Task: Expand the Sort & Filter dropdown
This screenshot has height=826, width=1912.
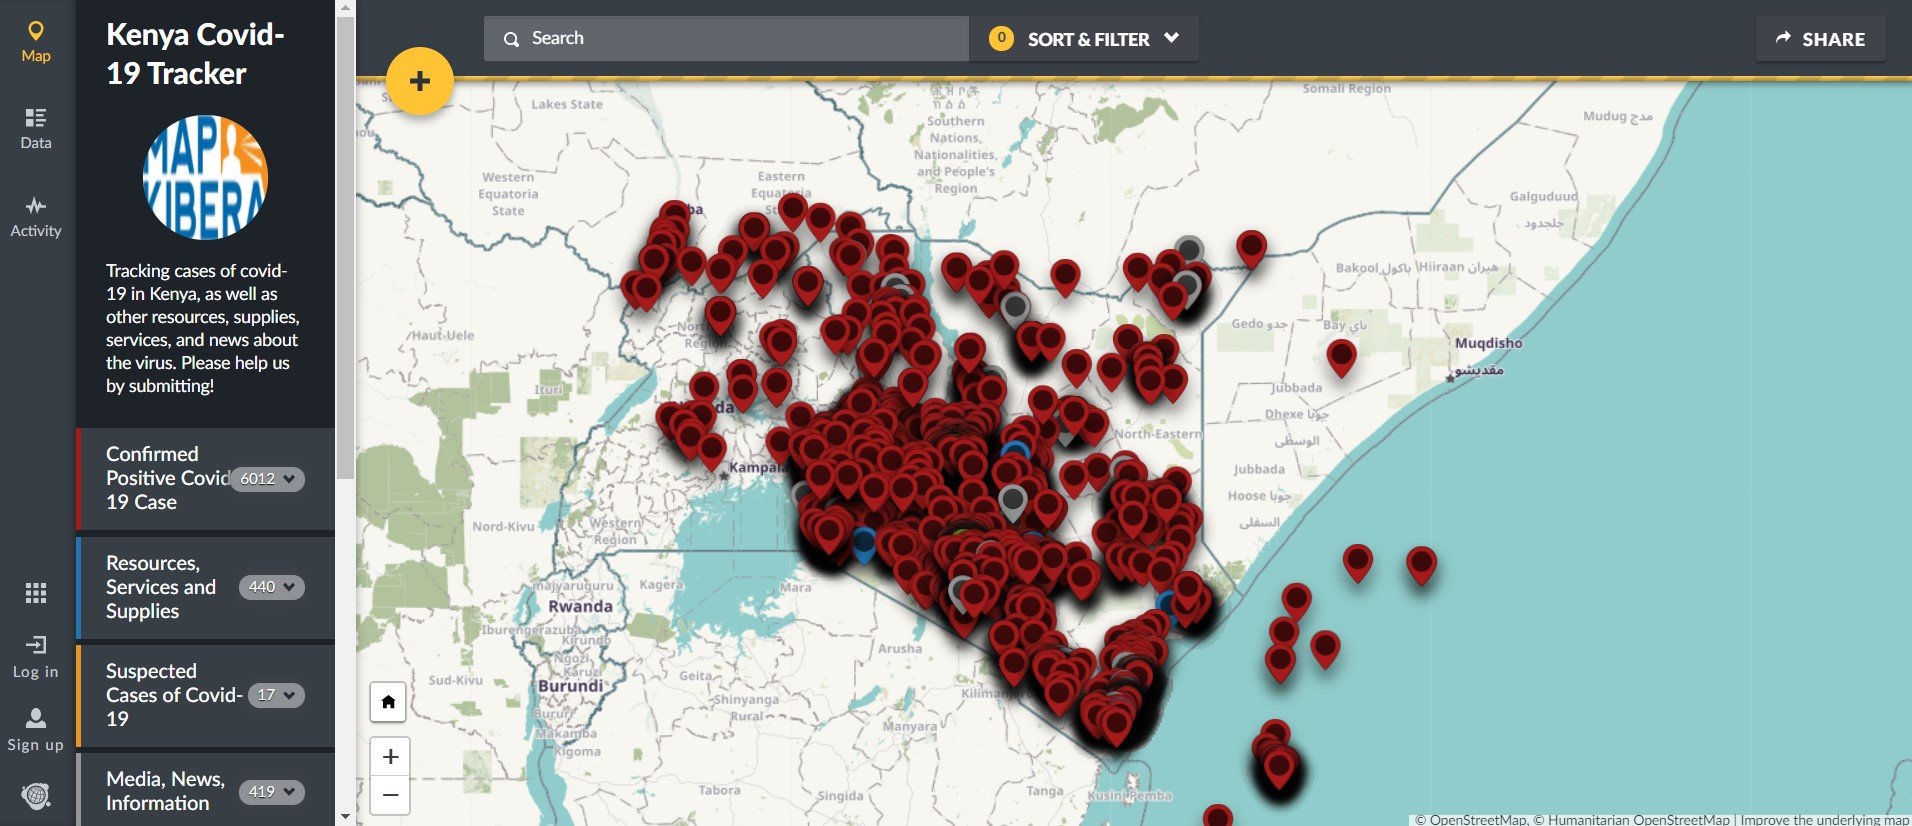Action: click(1087, 39)
